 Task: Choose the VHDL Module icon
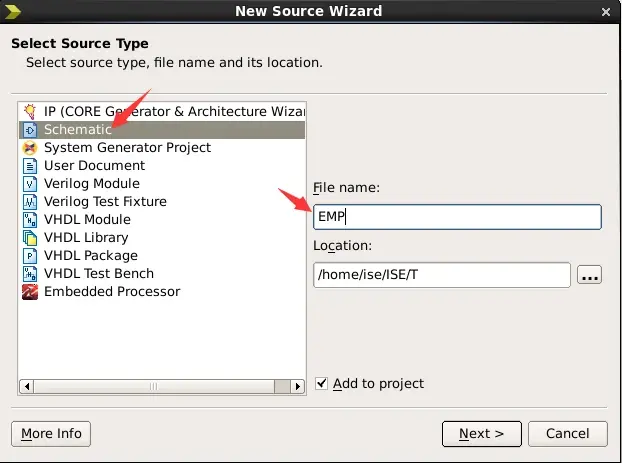(x=30, y=219)
